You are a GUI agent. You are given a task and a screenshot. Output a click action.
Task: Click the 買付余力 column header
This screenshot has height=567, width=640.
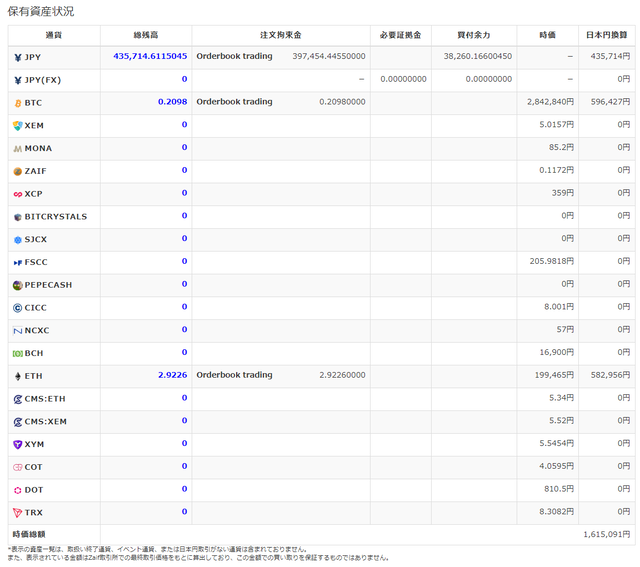point(474,35)
